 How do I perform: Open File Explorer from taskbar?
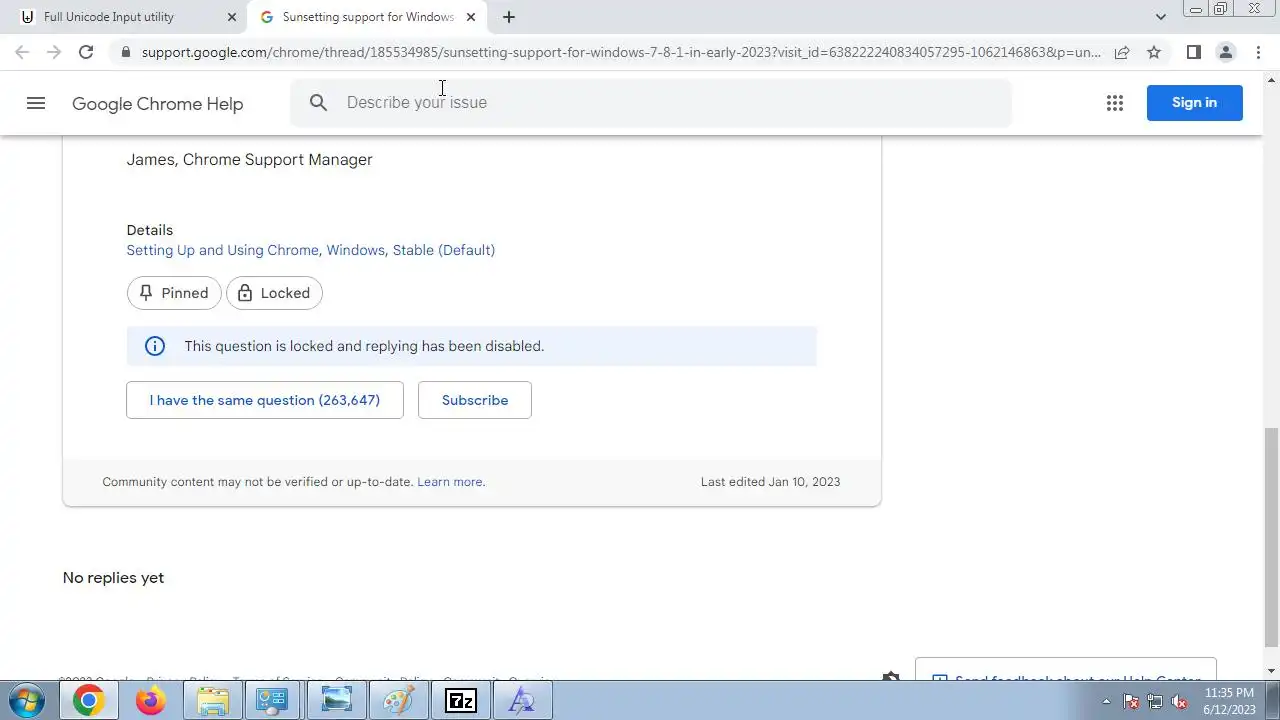(212, 701)
